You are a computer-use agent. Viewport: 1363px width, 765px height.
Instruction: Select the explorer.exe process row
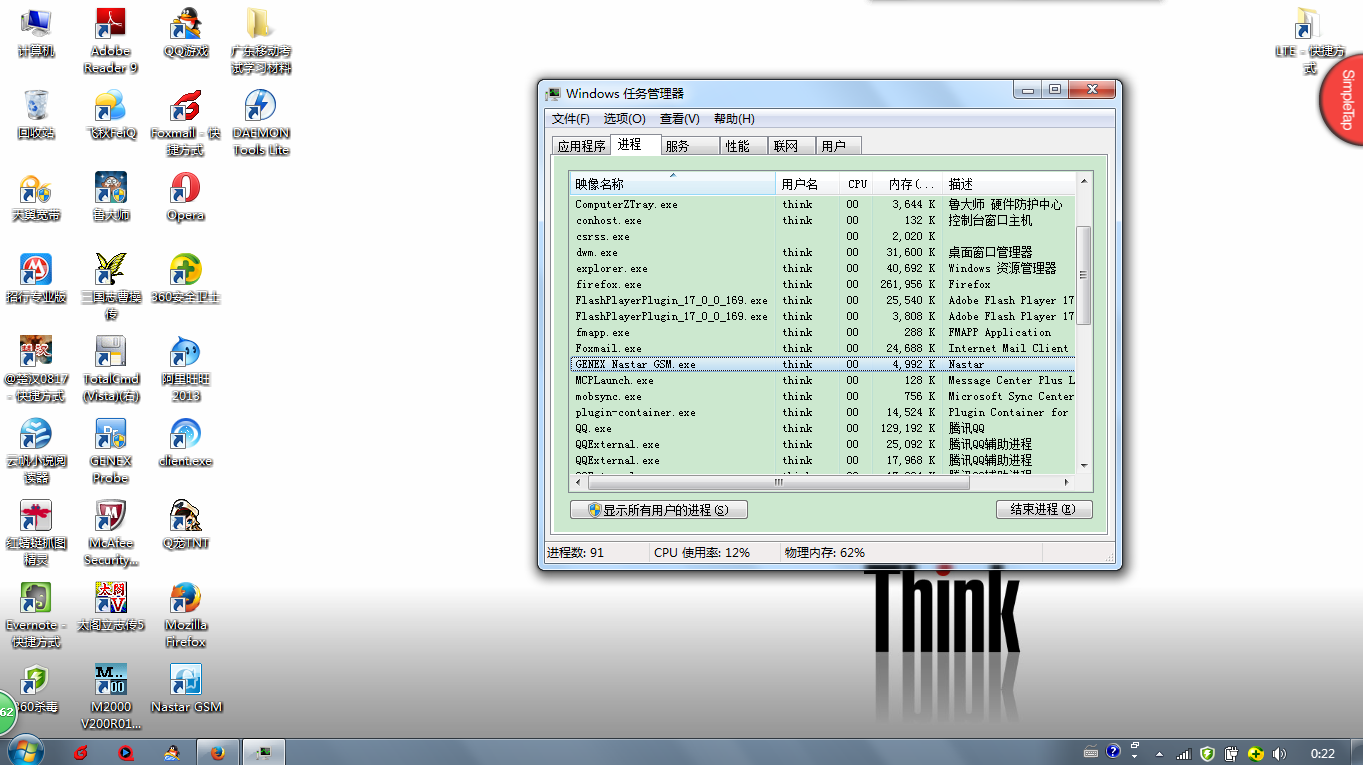pyautogui.click(x=823, y=268)
